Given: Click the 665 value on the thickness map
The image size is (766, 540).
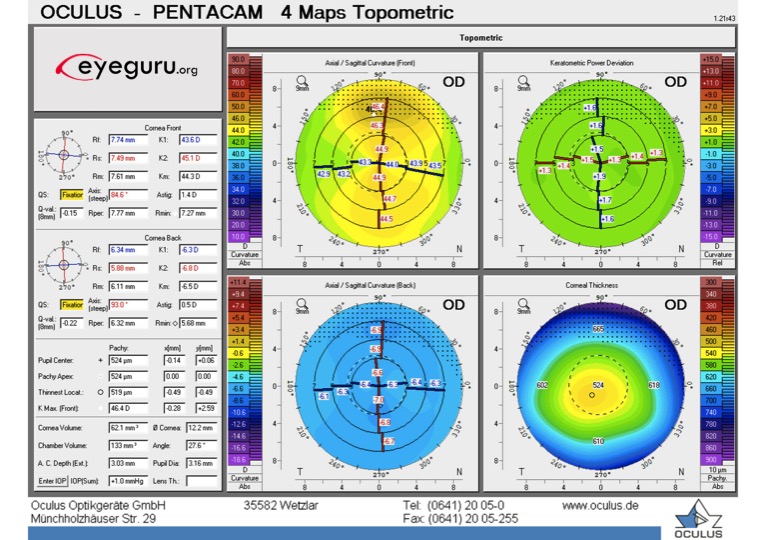Looking at the screenshot, I should 598,329.
